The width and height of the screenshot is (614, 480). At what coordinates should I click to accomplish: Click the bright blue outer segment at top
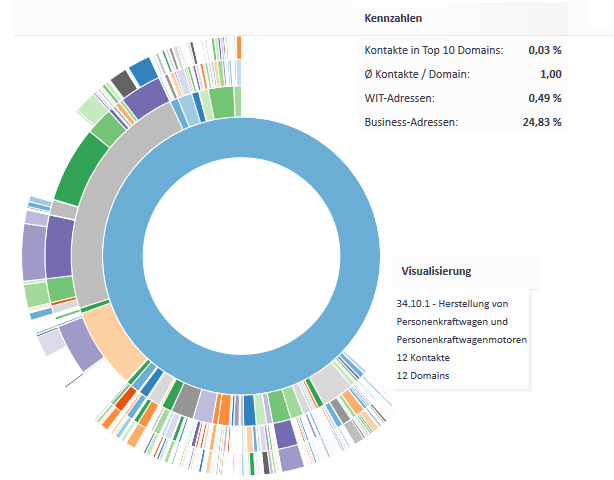pos(144,70)
